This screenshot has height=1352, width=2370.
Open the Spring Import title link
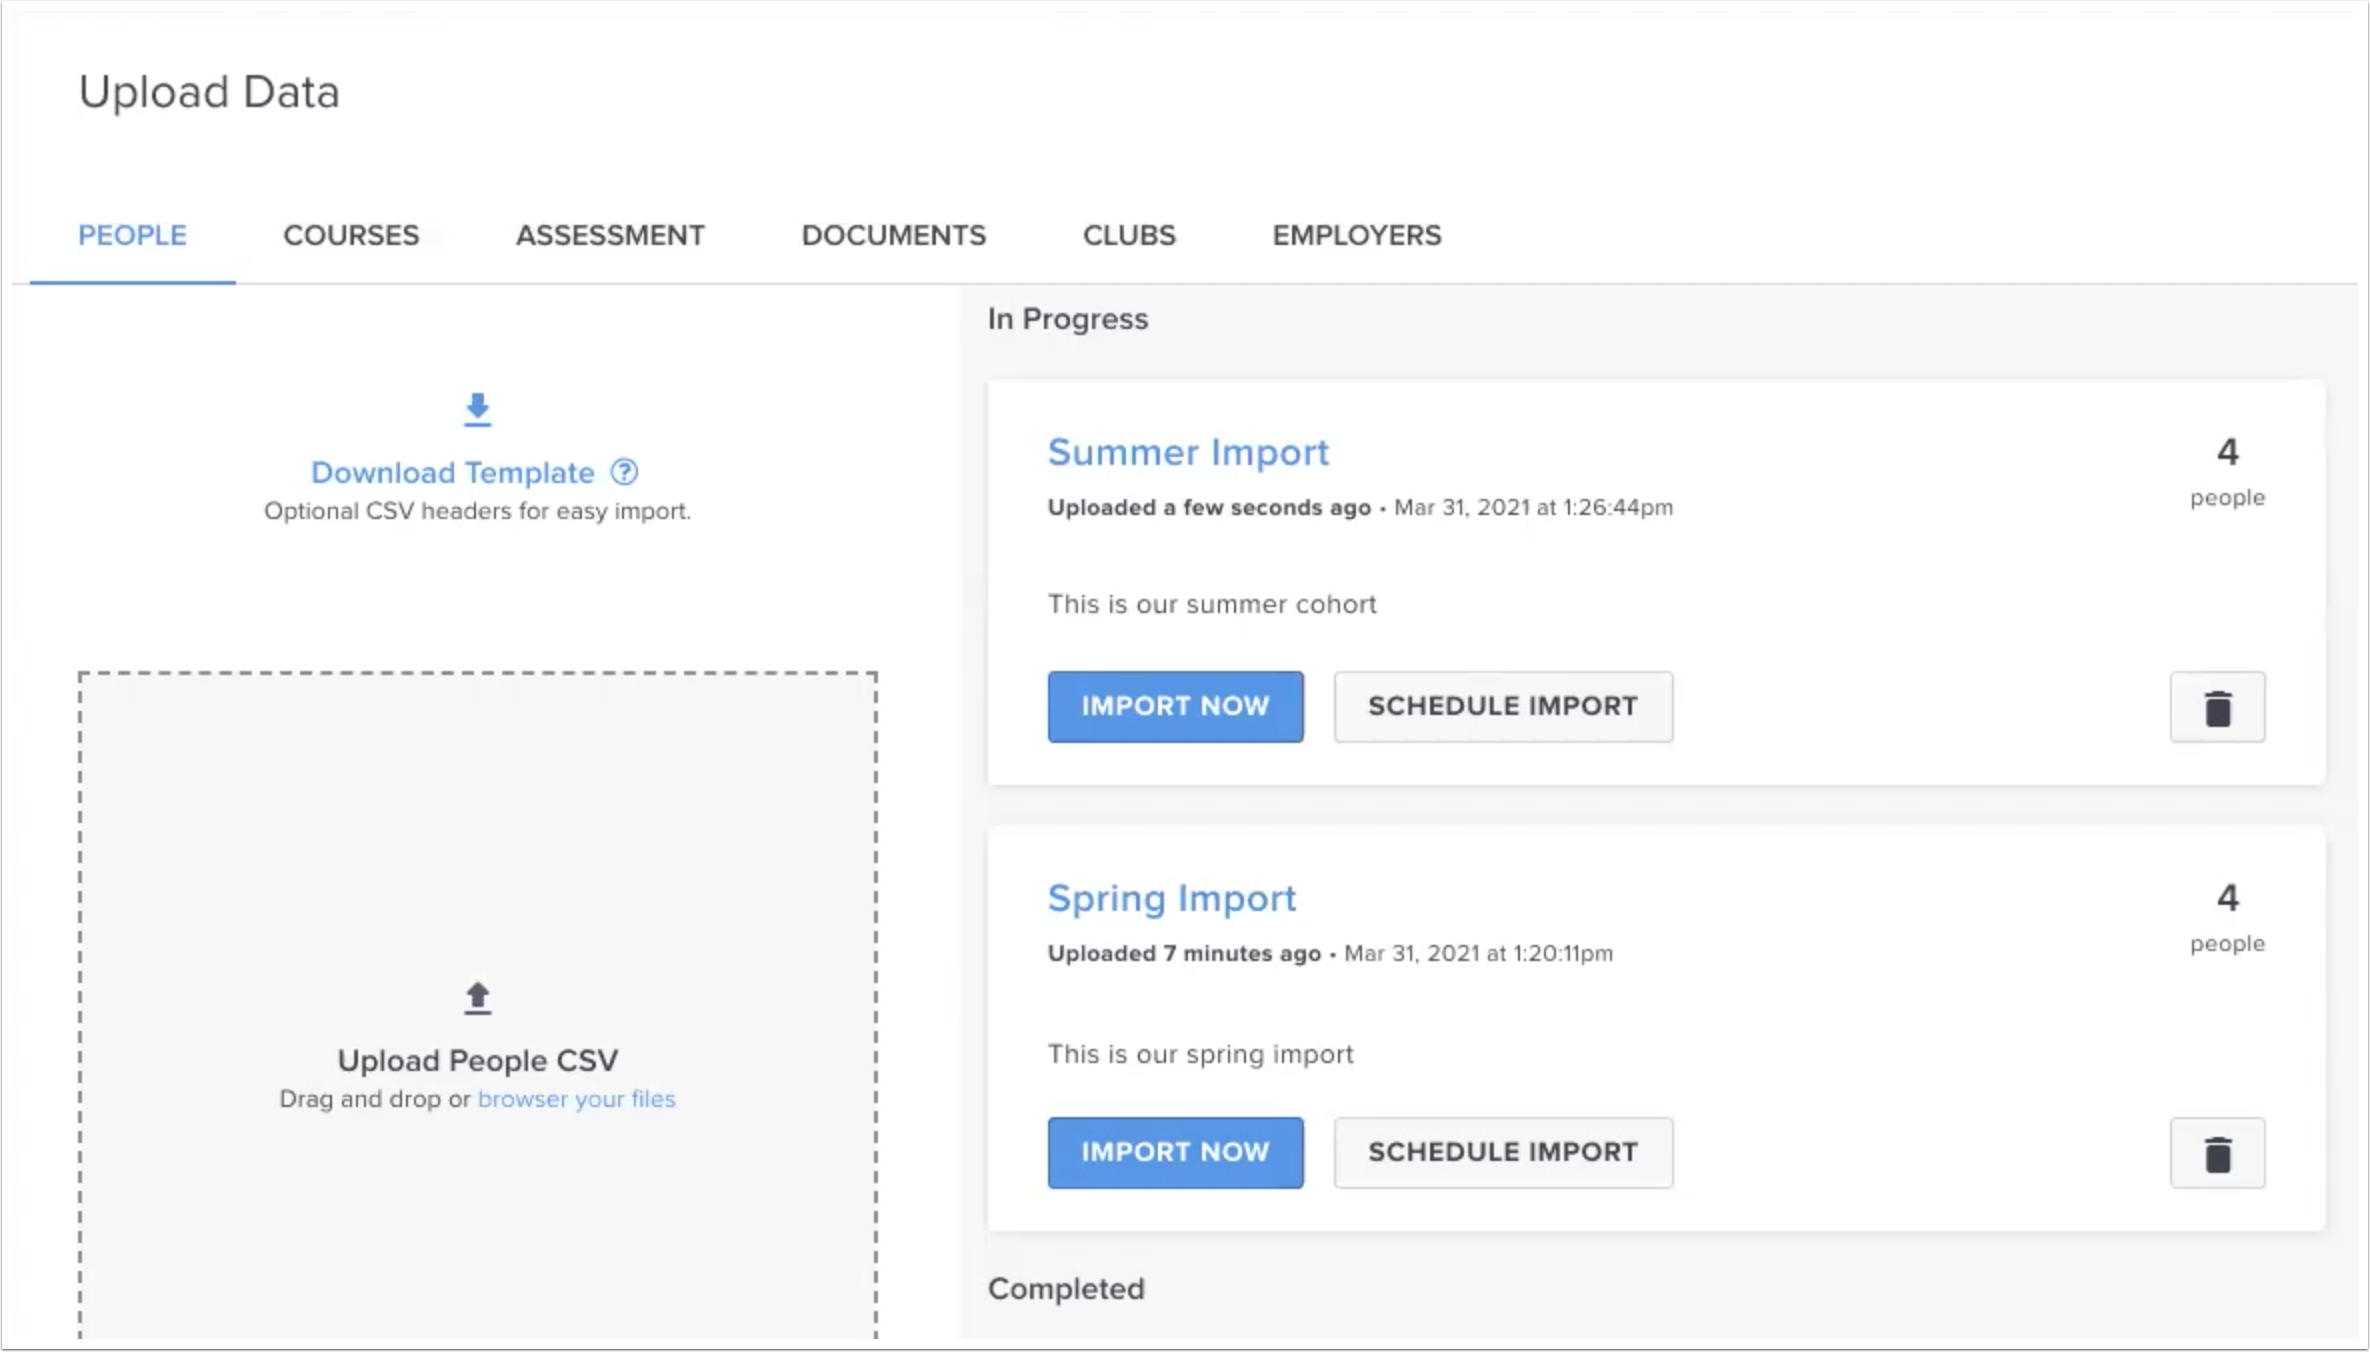click(x=1172, y=898)
